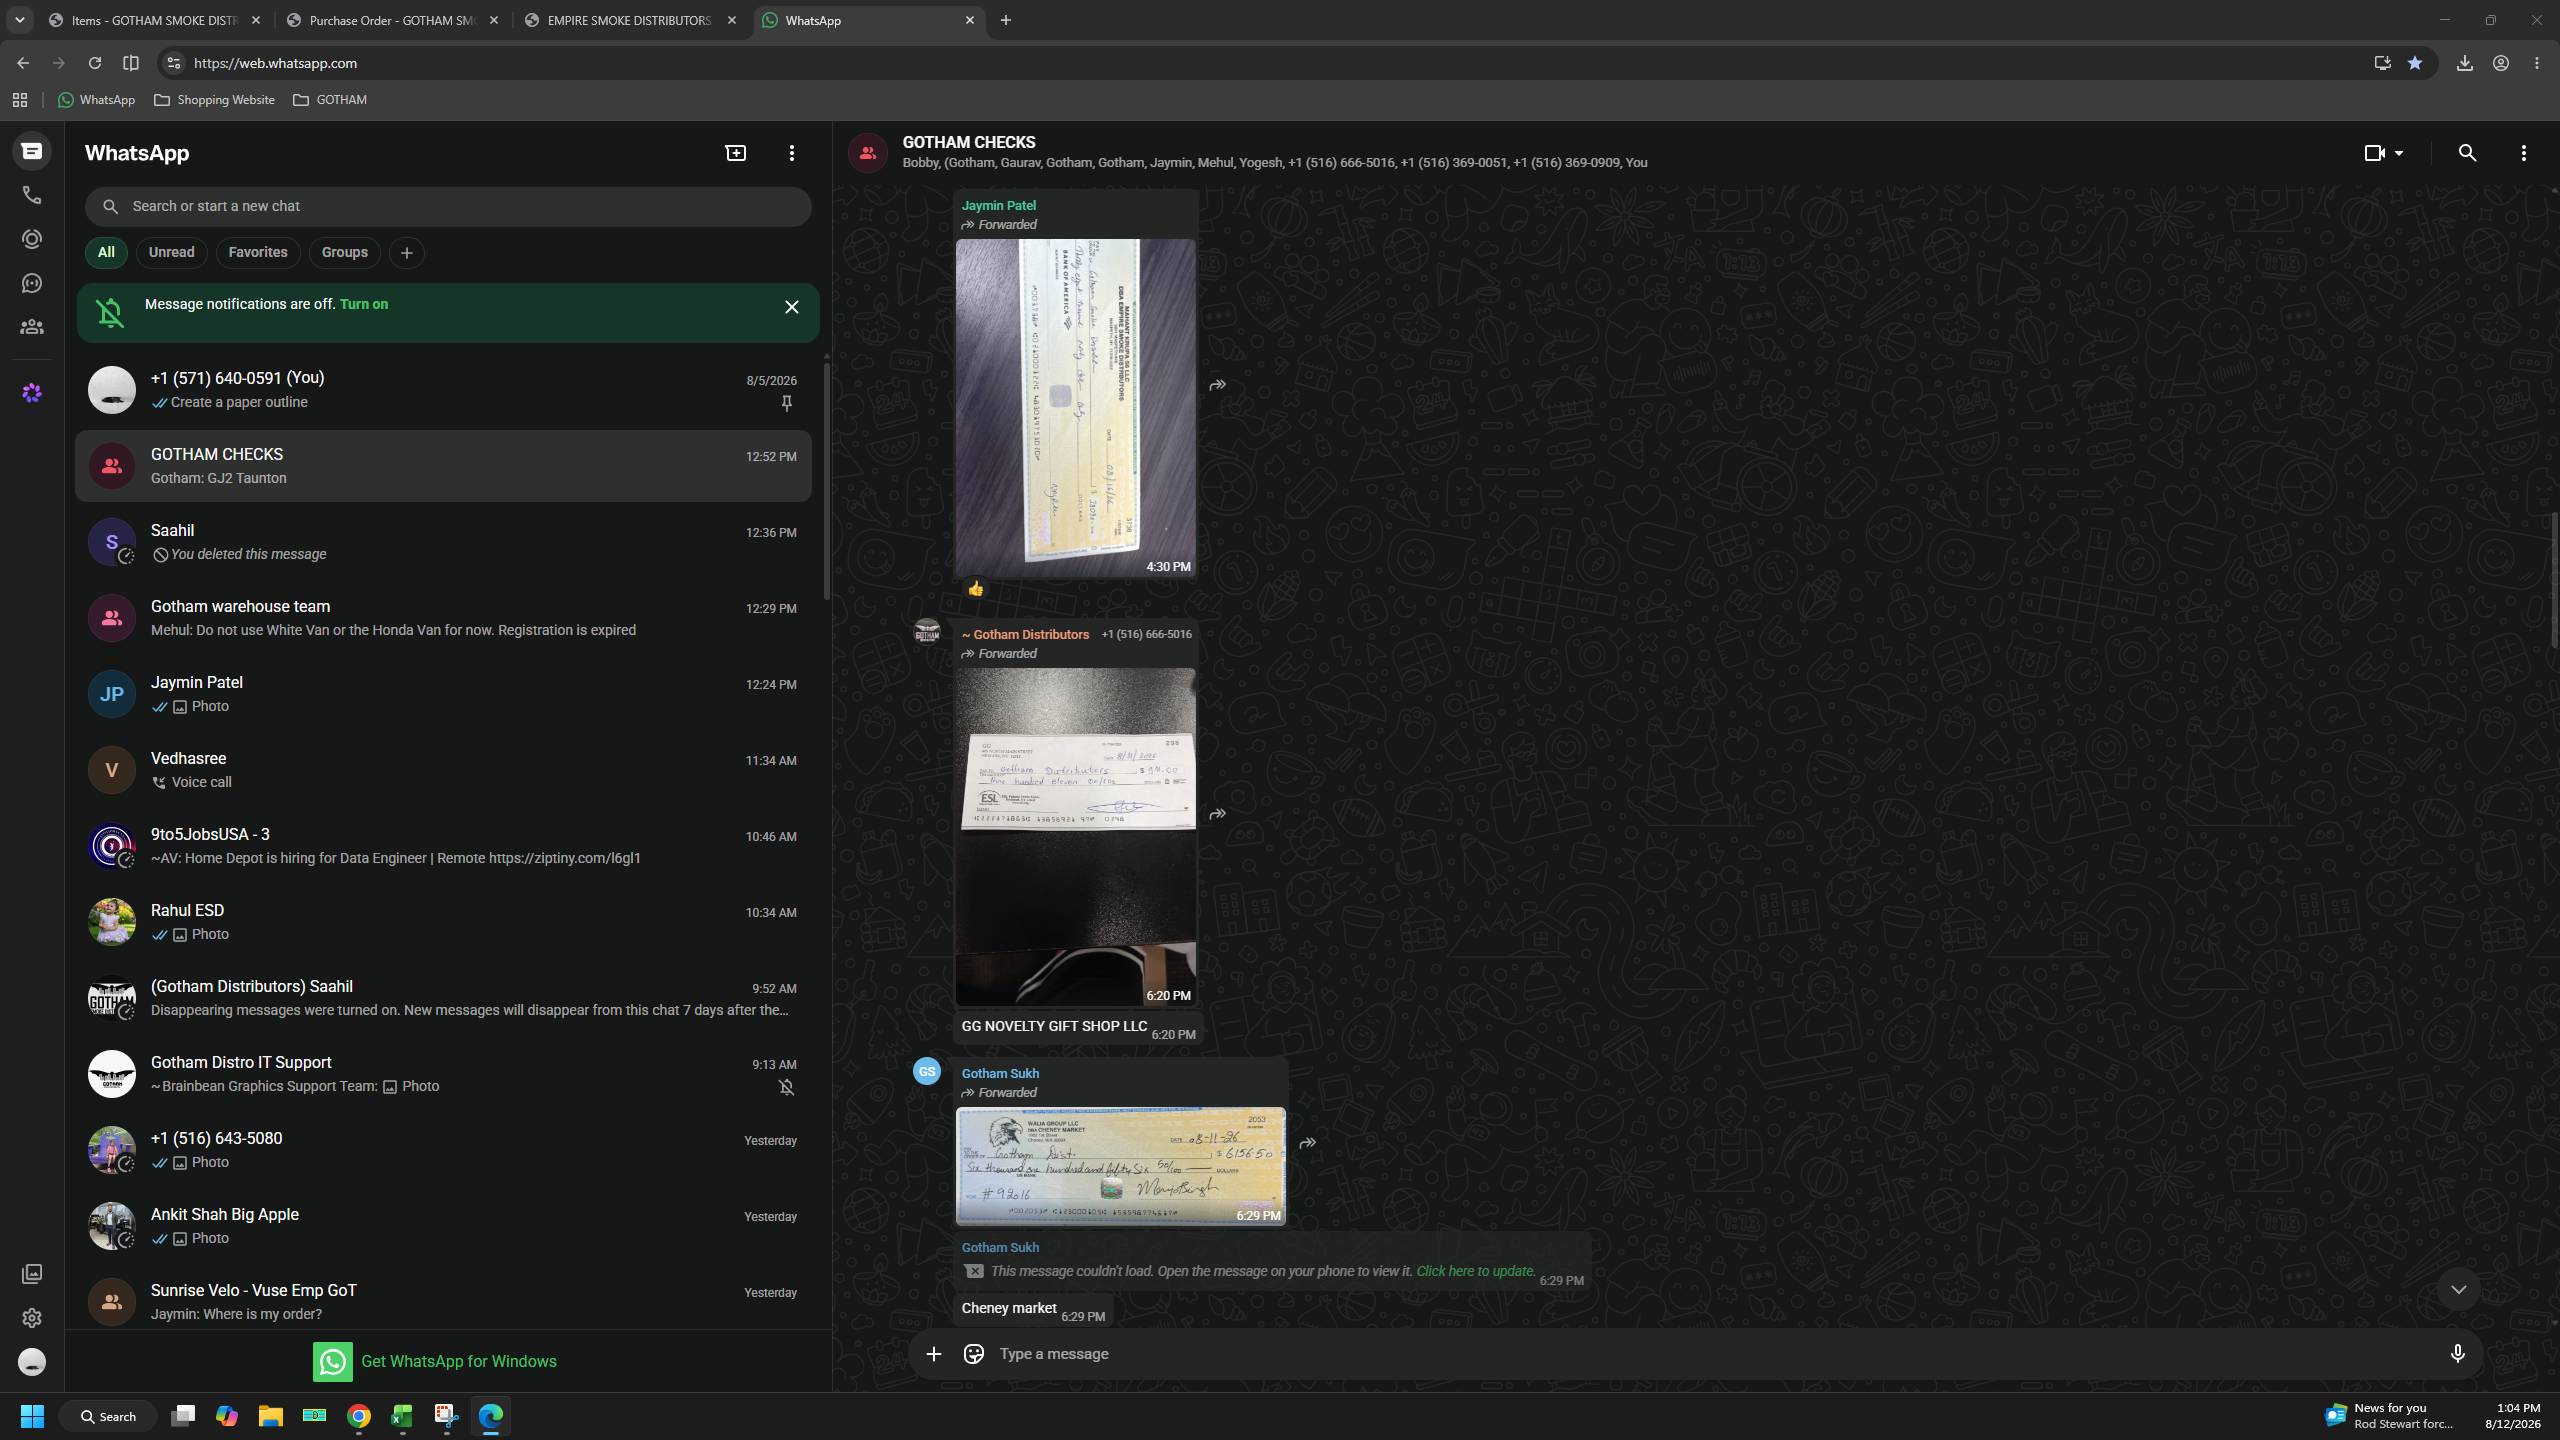Open Meta AI icon in sidebar
Image resolution: width=2560 pixels, height=1440 pixels.
(32, 393)
